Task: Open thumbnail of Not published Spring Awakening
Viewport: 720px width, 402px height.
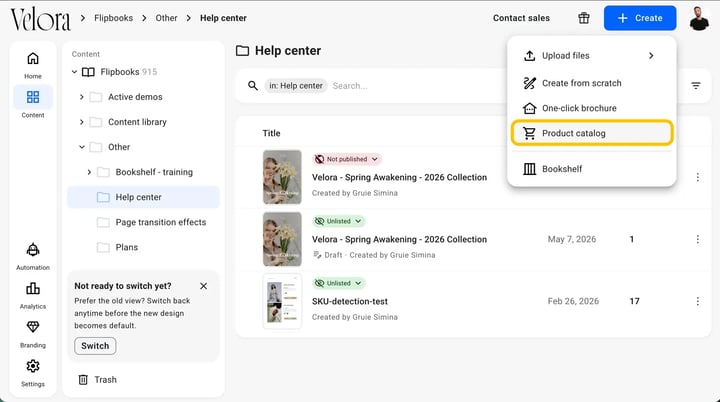Action: pyautogui.click(x=282, y=177)
